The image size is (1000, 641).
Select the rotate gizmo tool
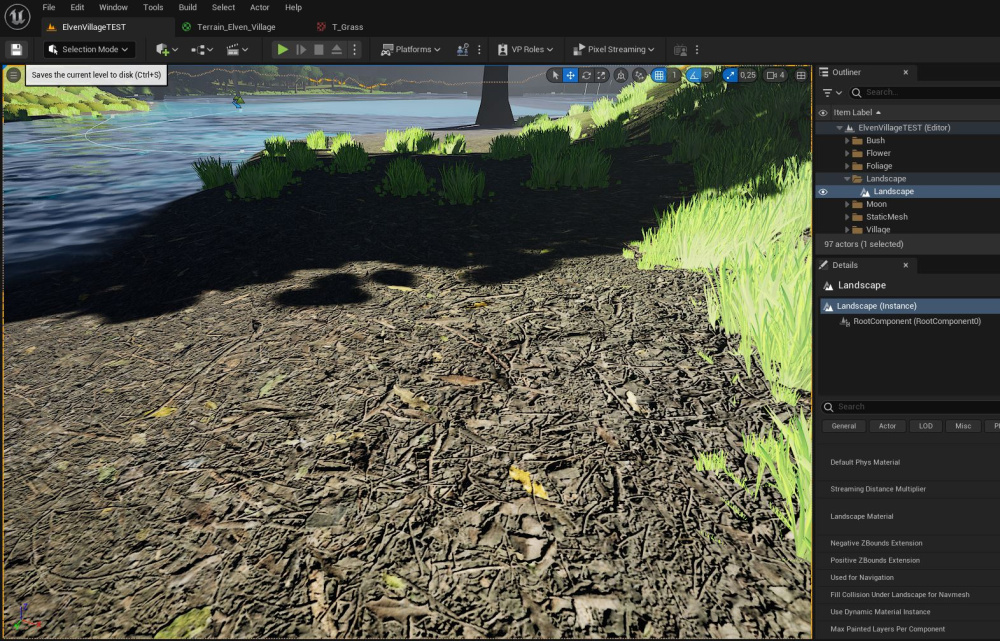coord(586,75)
